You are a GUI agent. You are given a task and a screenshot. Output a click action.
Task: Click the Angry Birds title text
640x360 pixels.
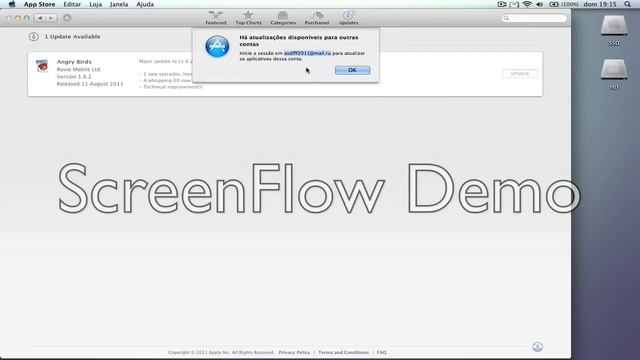(x=74, y=62)
